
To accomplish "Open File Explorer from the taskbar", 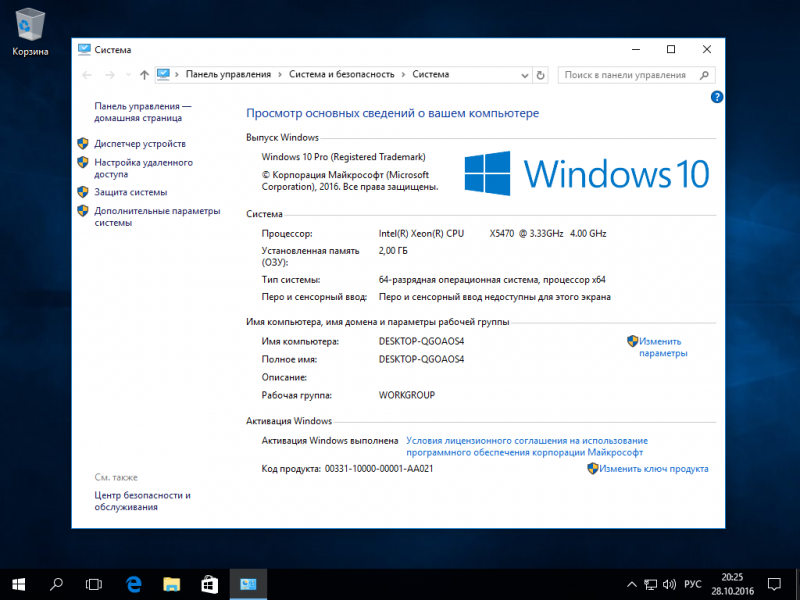I will point(171,585).
